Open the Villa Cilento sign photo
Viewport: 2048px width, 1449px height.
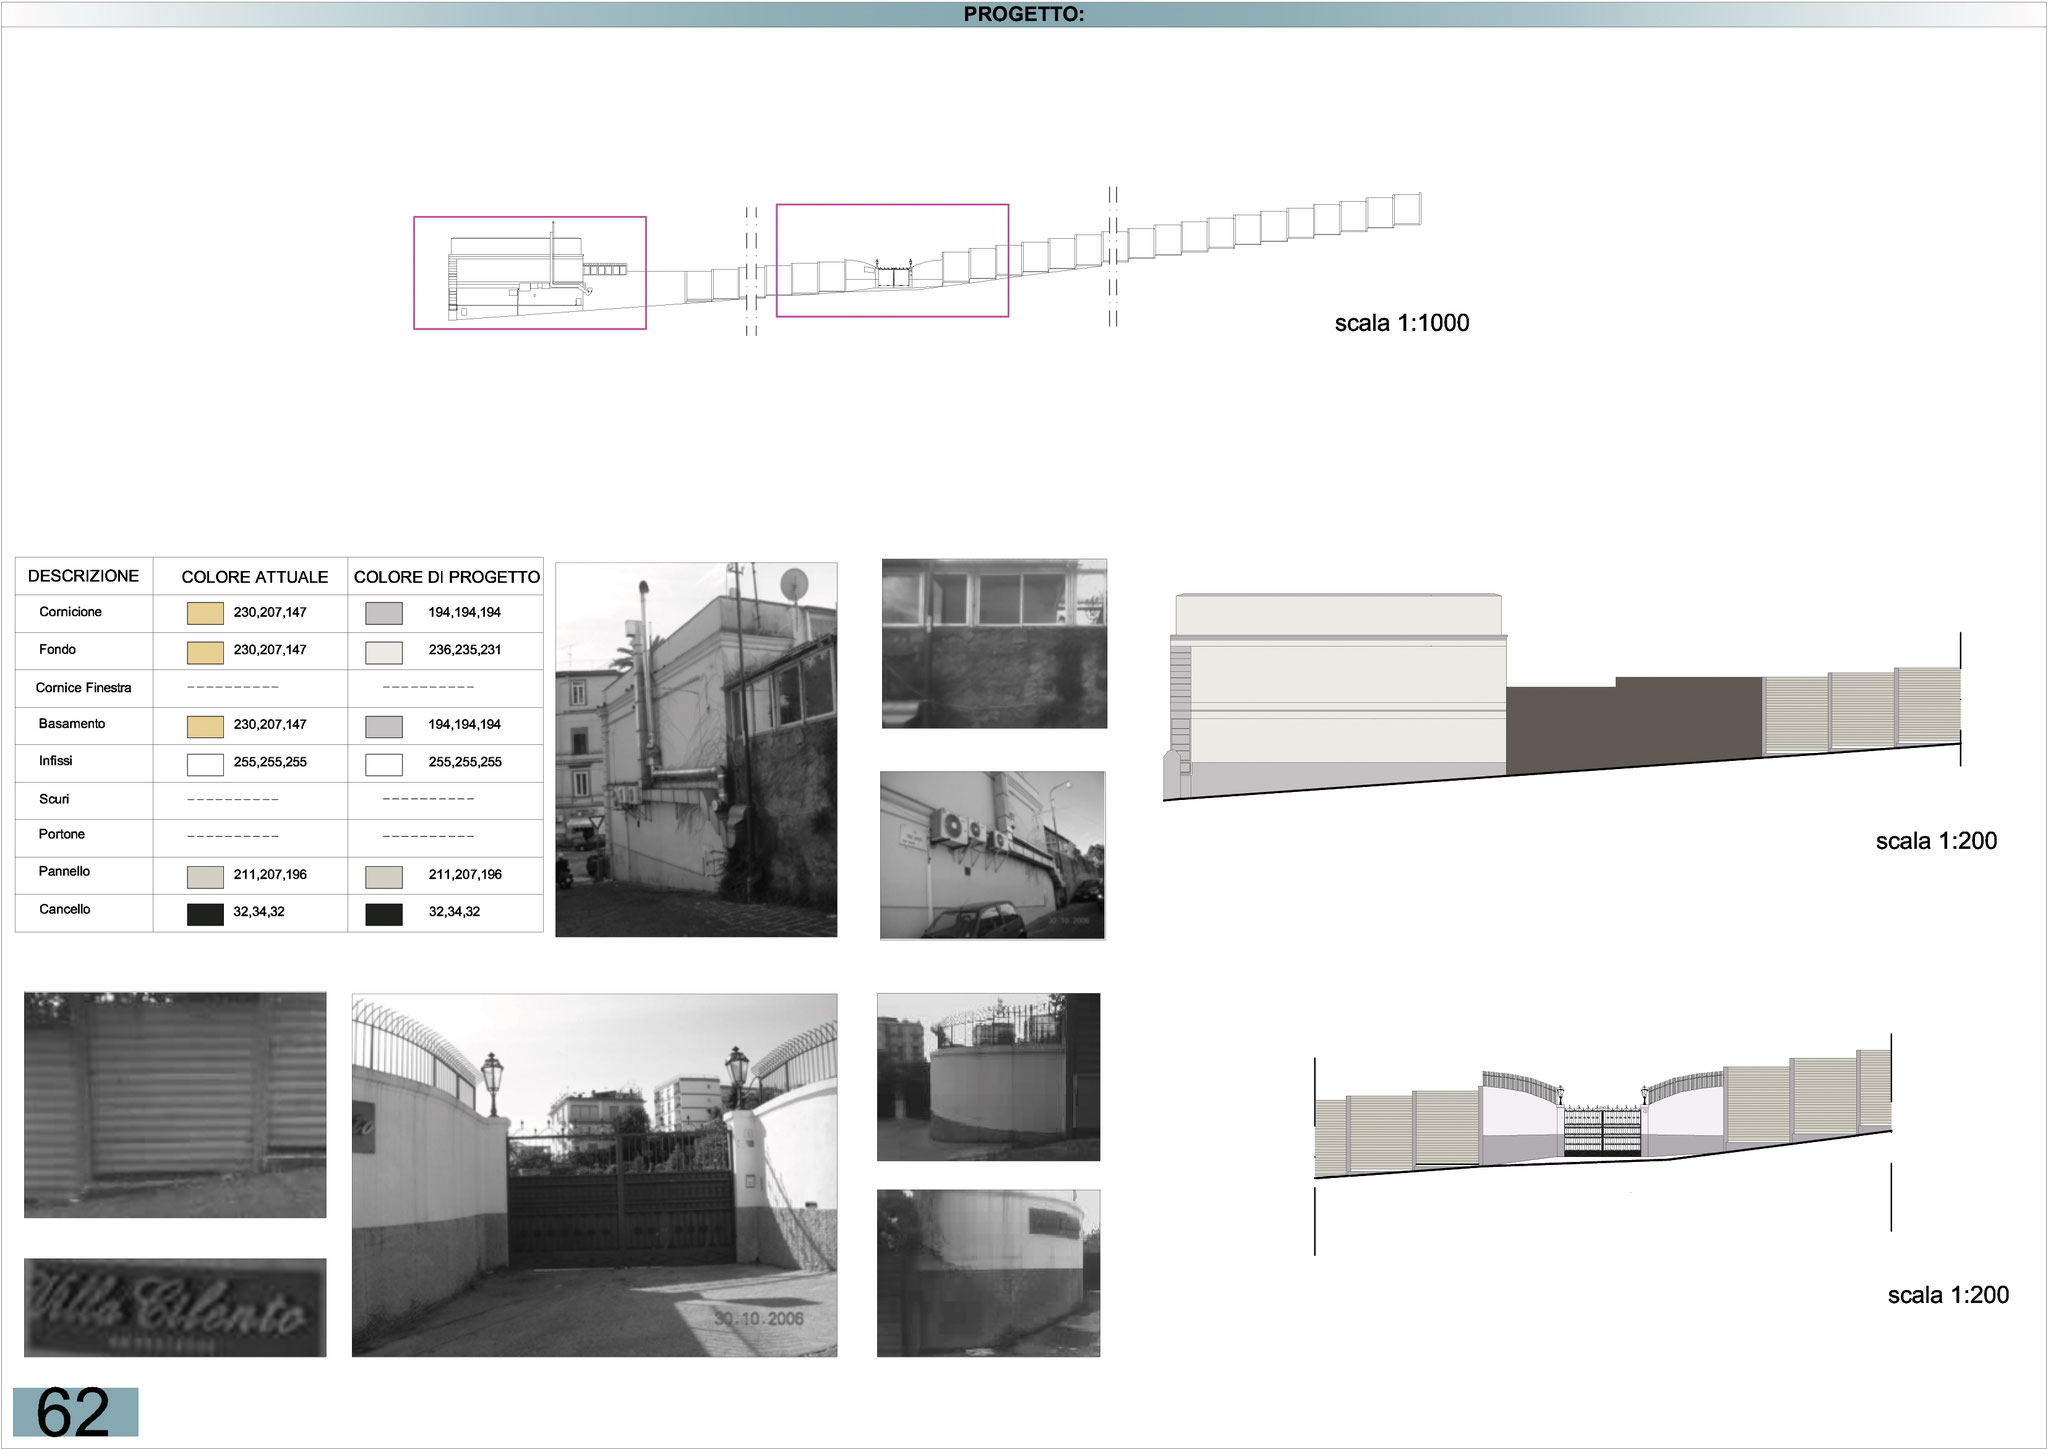tap(175, 1307)
